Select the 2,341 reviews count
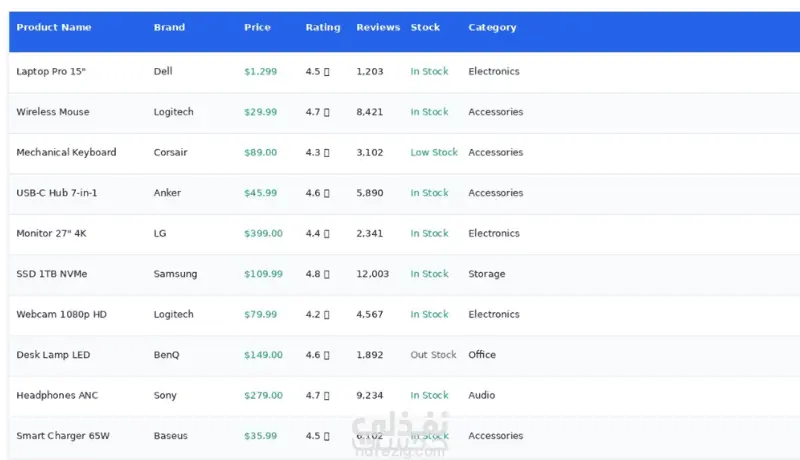 tap(369, 233)
